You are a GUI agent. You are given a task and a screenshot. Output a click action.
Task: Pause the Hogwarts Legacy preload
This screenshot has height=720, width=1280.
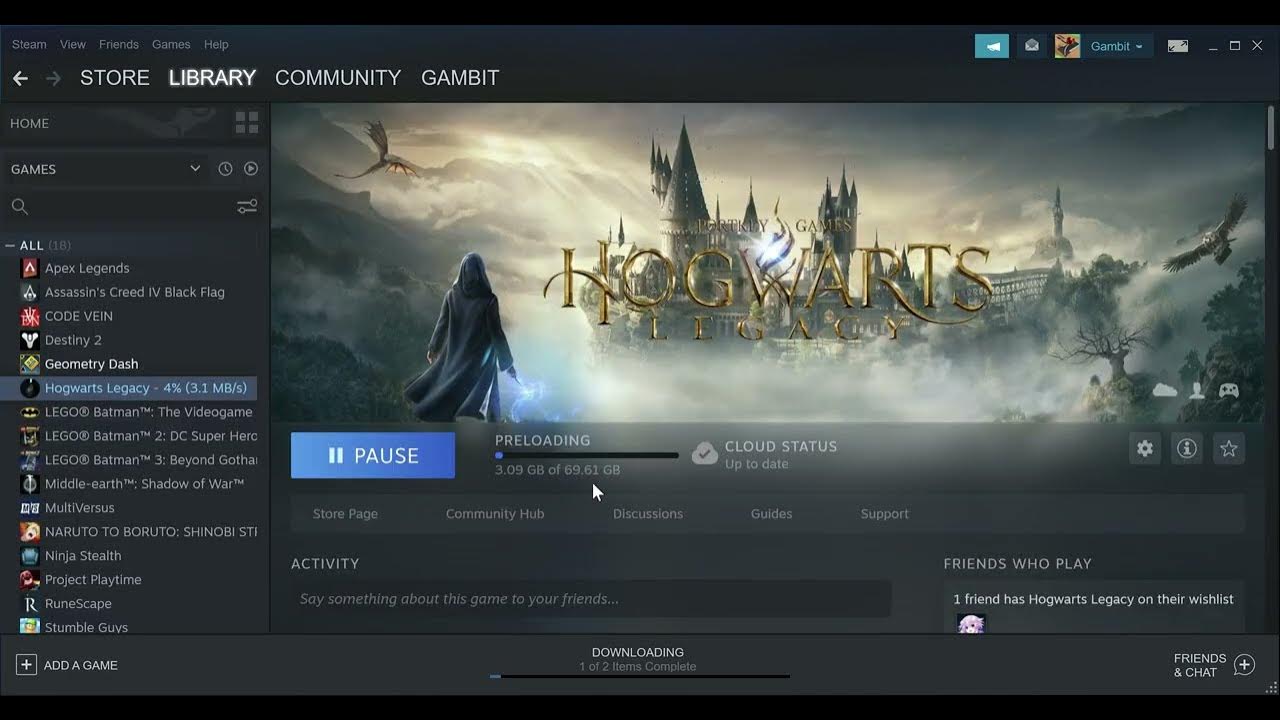[373, 455]
